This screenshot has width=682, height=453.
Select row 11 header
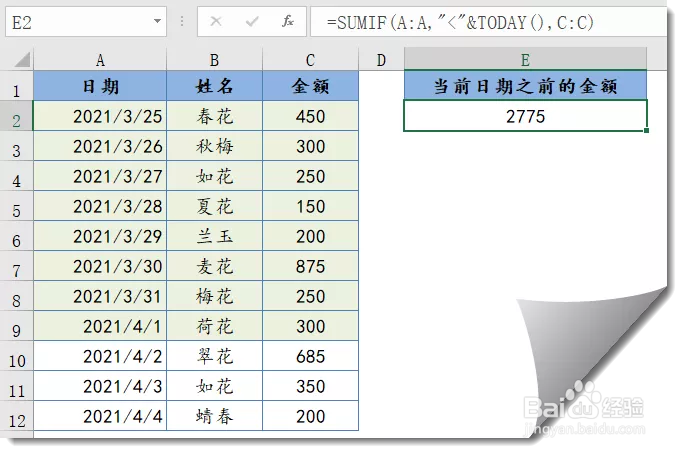(17, 386)
